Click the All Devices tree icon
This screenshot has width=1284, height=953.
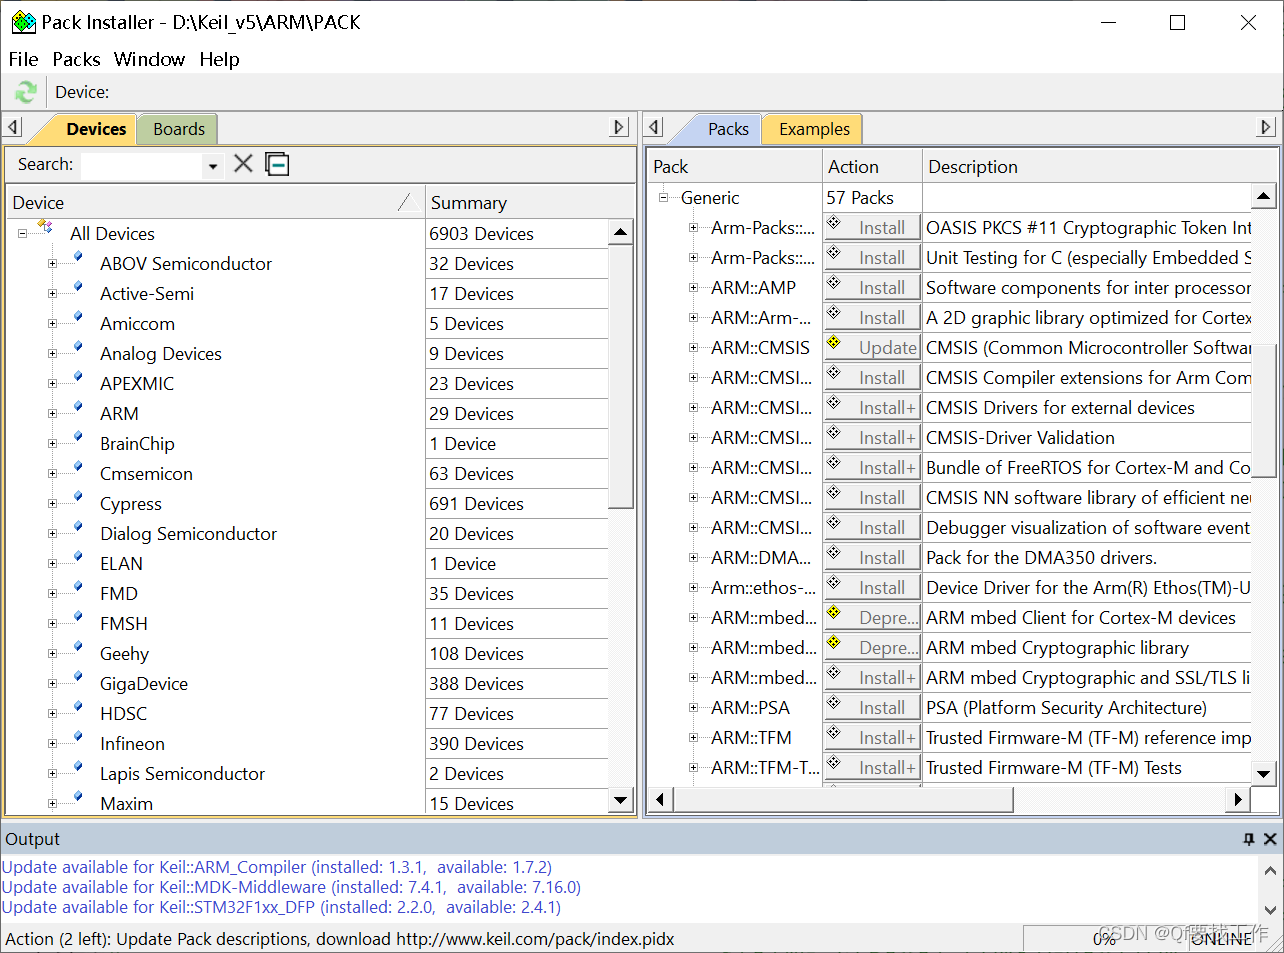click(x=45, y=228)
